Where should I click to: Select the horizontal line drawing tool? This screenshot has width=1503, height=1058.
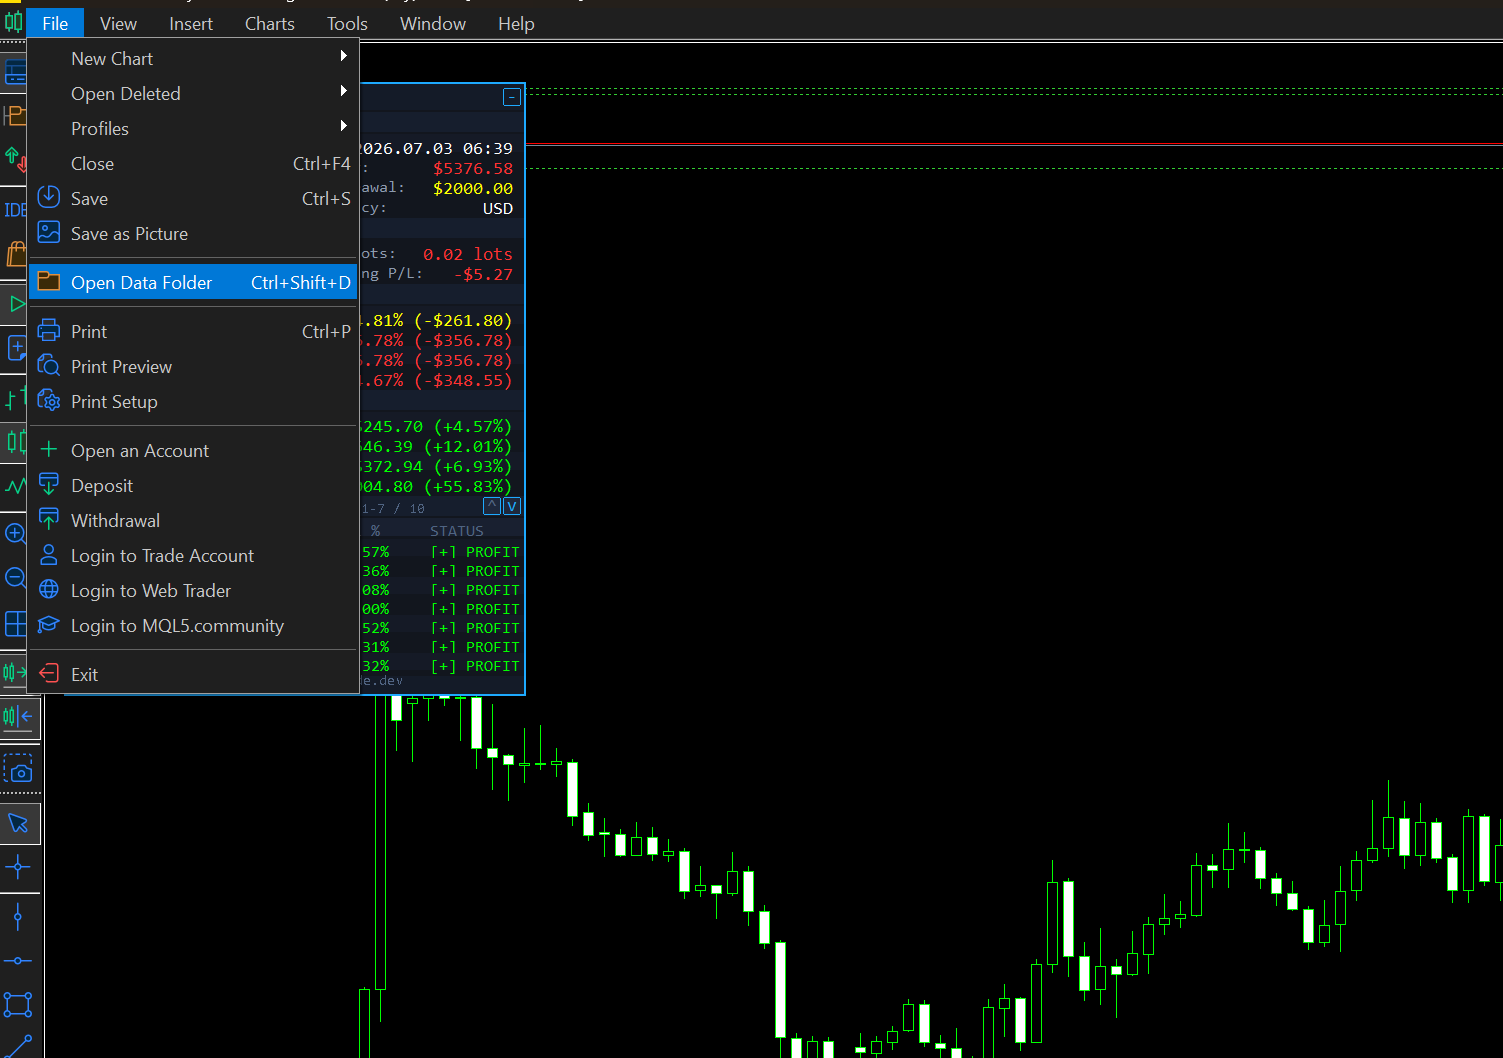pyautogui.click(x=18, y=960)
